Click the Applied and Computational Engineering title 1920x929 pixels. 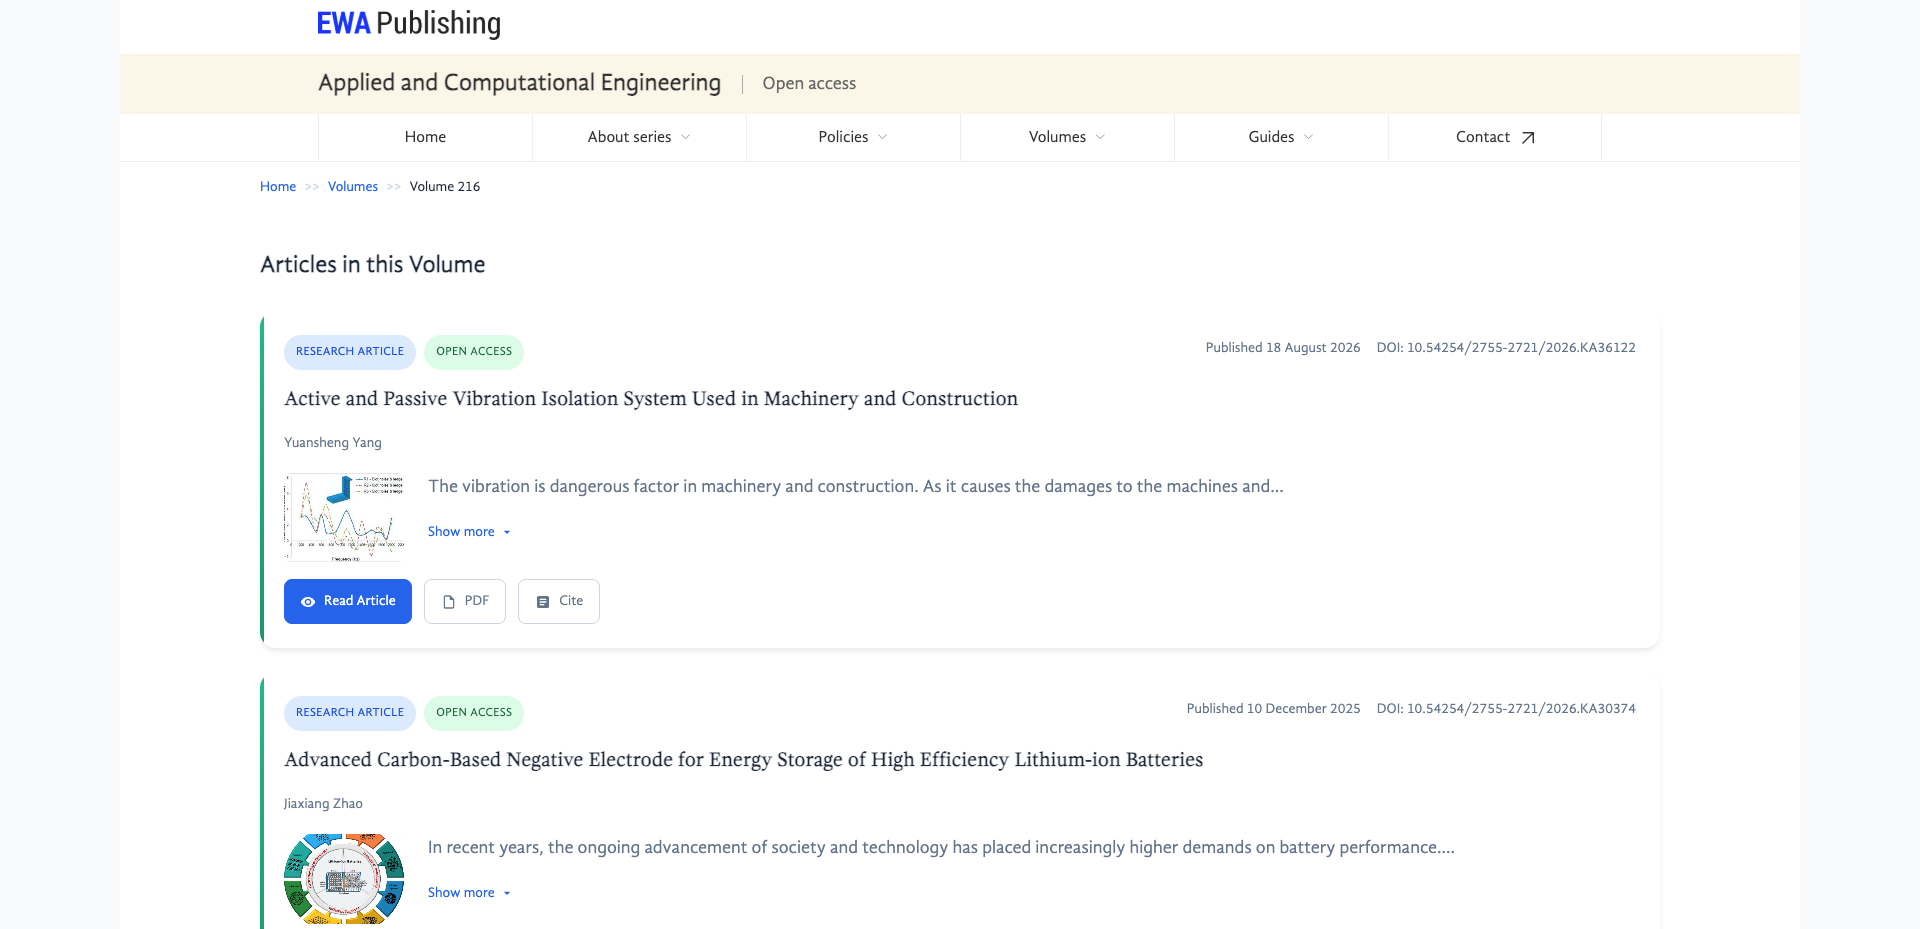coord(519,83)
